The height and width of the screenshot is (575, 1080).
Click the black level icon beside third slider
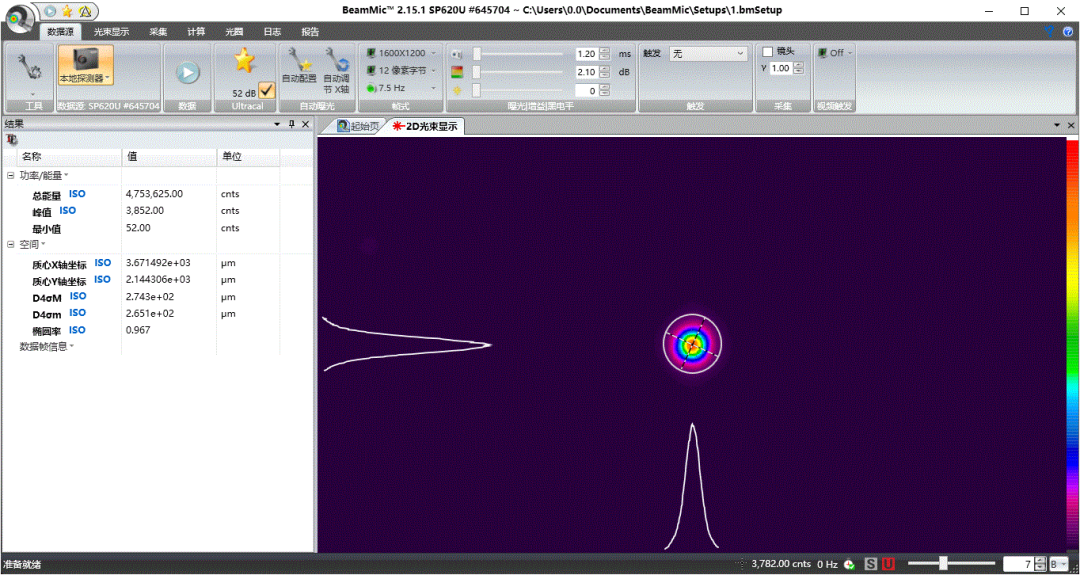point(456,90)
